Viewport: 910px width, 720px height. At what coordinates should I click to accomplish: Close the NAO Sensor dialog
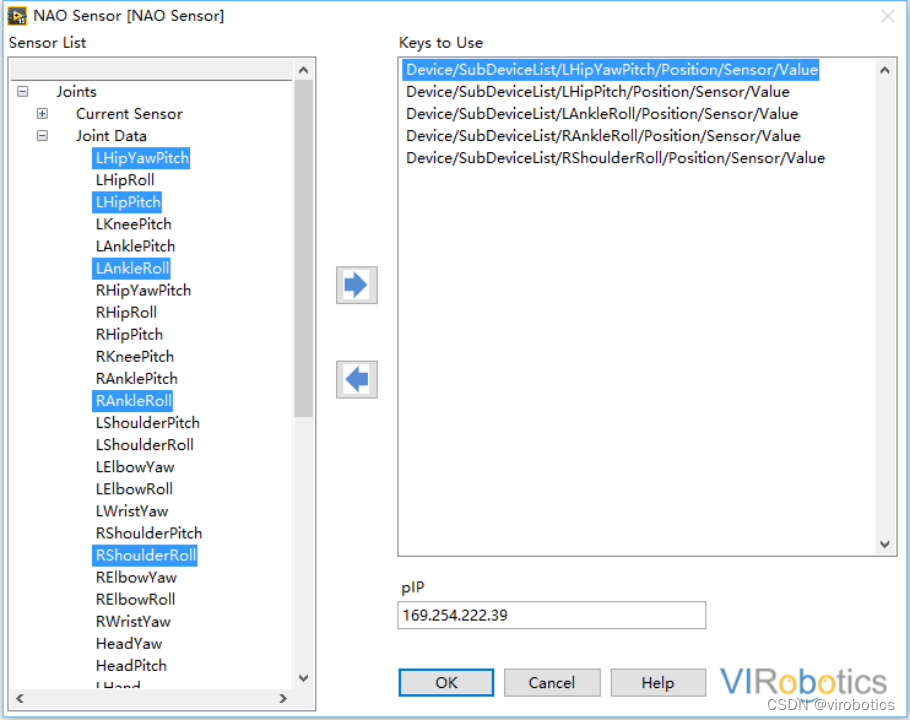887,16
